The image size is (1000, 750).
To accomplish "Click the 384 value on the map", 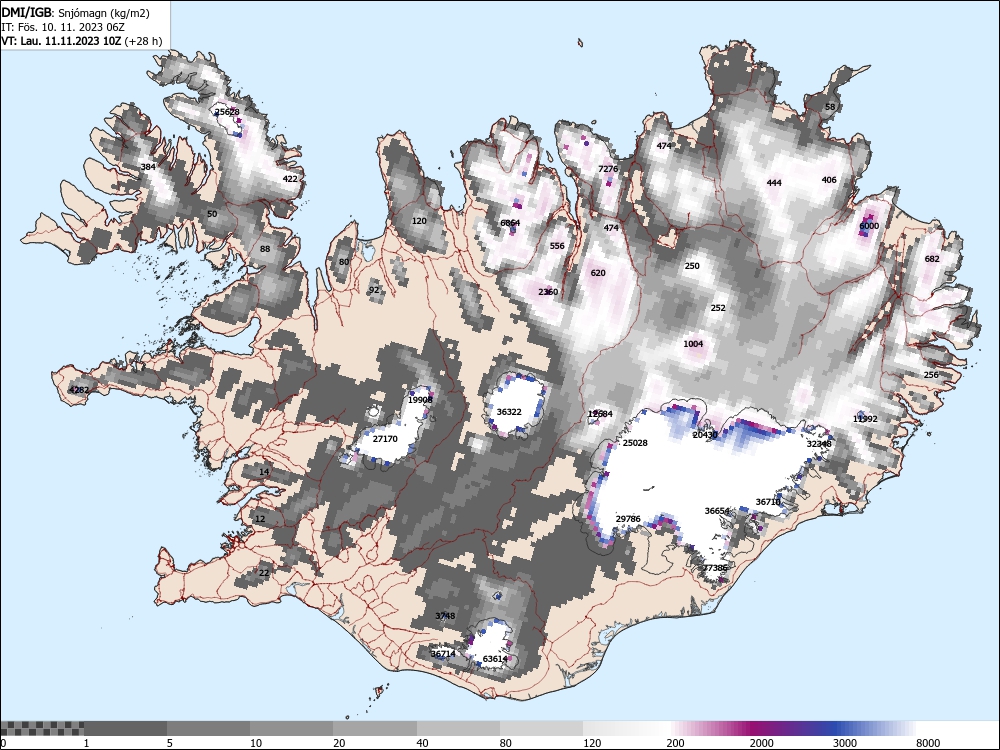I will coord(148,167).
